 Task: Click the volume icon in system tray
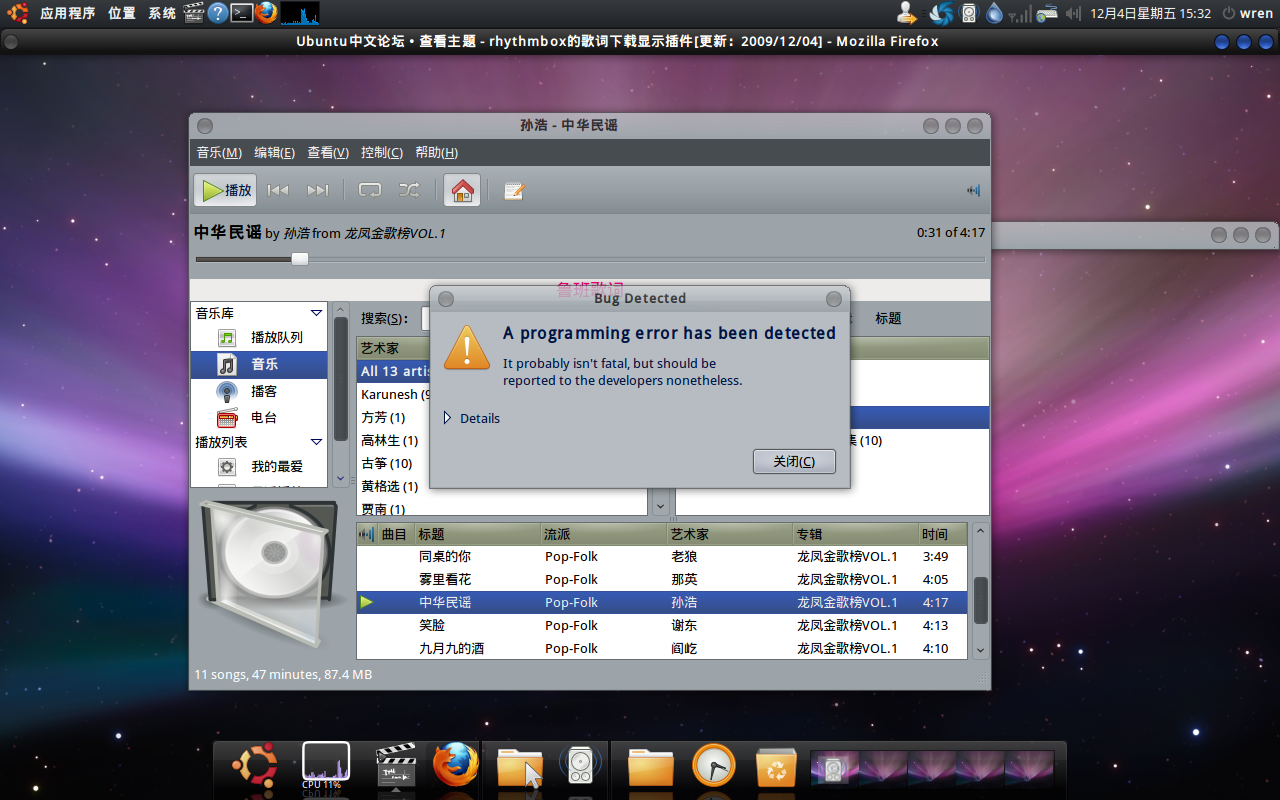tap(1074, 14)
